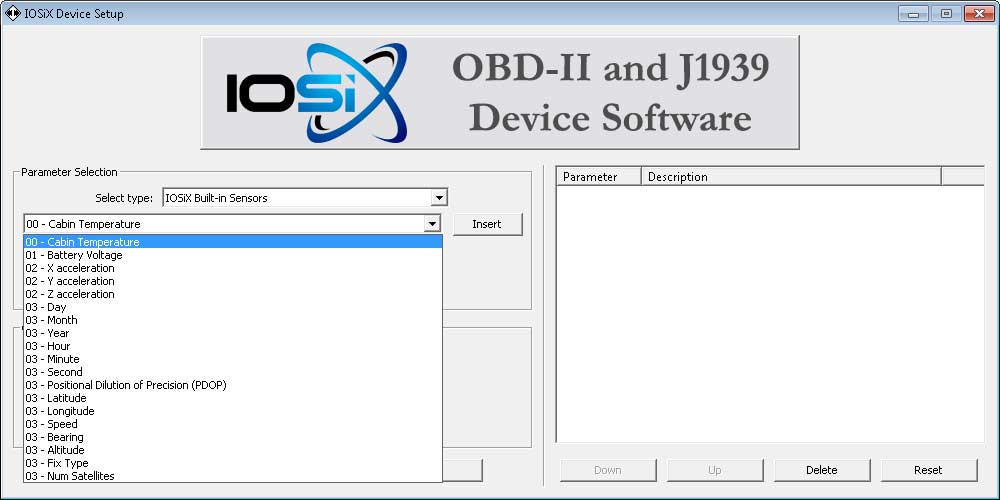Minimize the IOSiX Device Setup window
The height and width of the screenshot is (500, 1000).
tap(913, 13)
